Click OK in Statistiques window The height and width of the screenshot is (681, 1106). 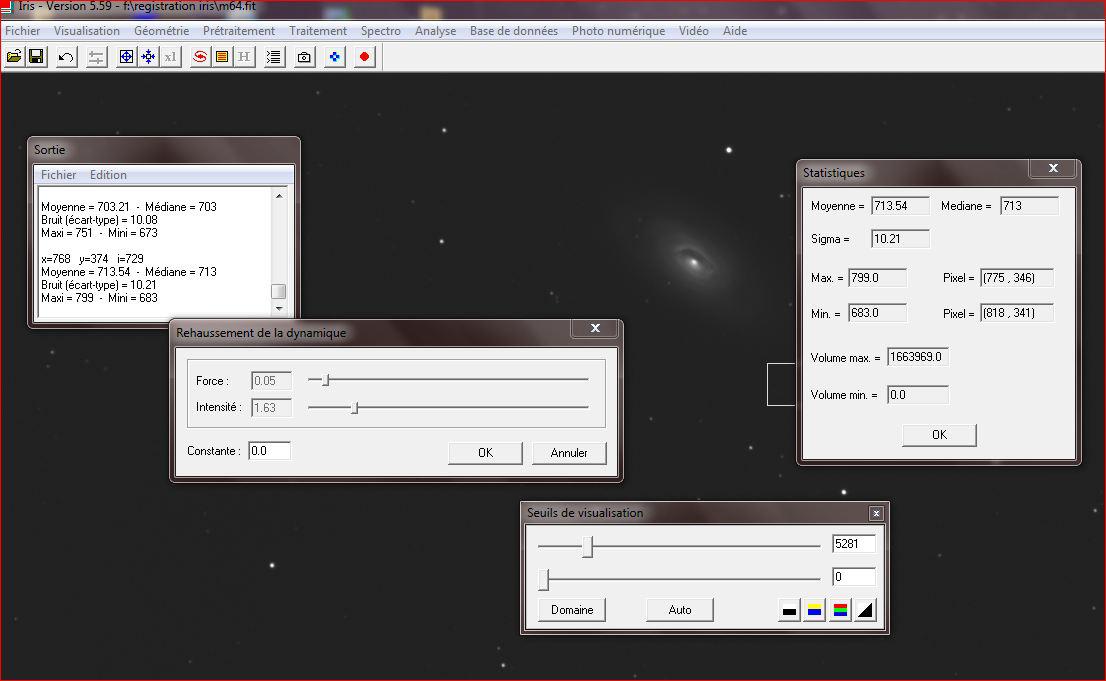tap(940, 435)
